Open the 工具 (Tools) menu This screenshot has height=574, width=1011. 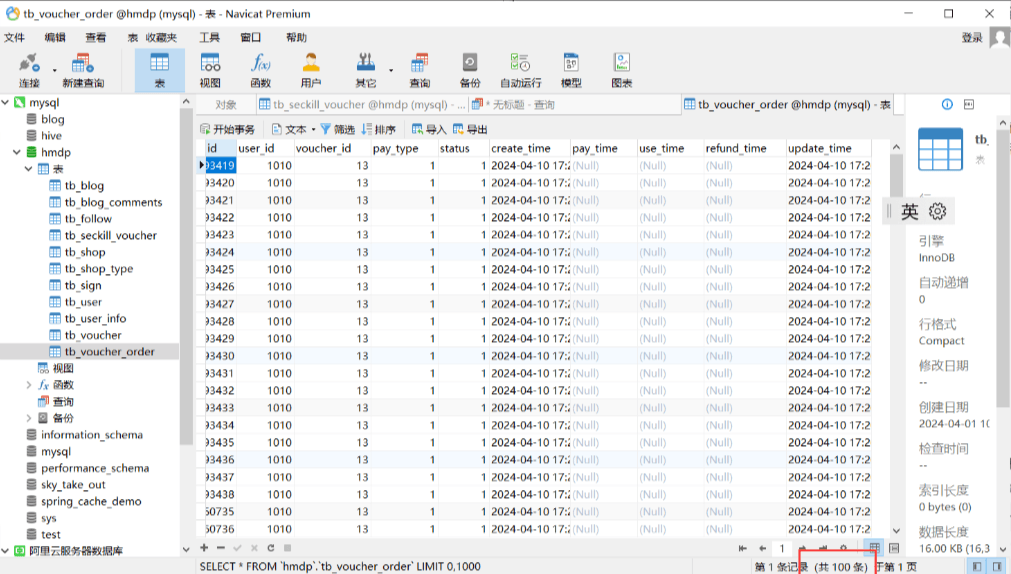(x=209, y=37)
